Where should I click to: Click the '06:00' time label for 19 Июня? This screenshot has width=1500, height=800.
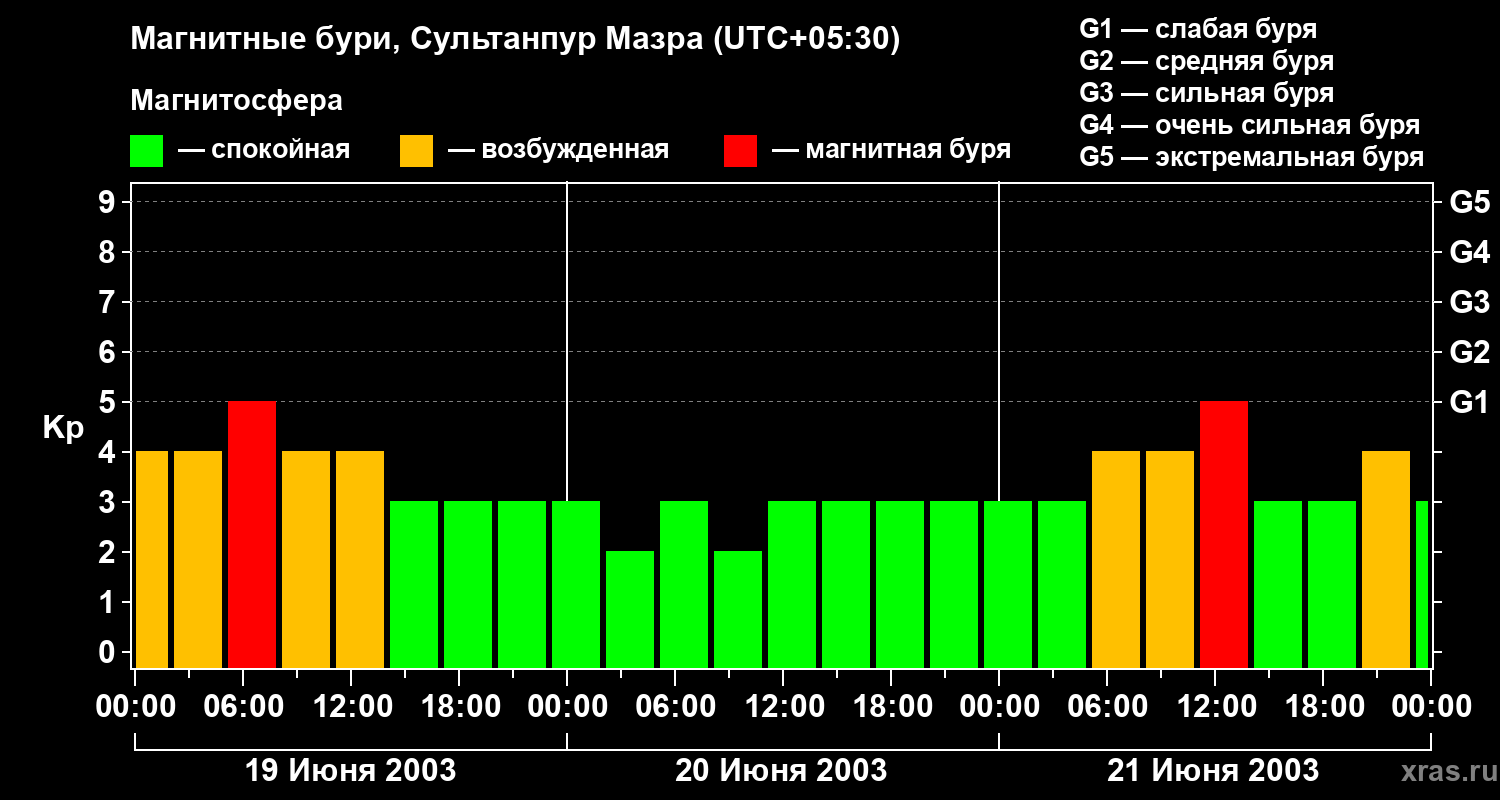tap(243, 707)
